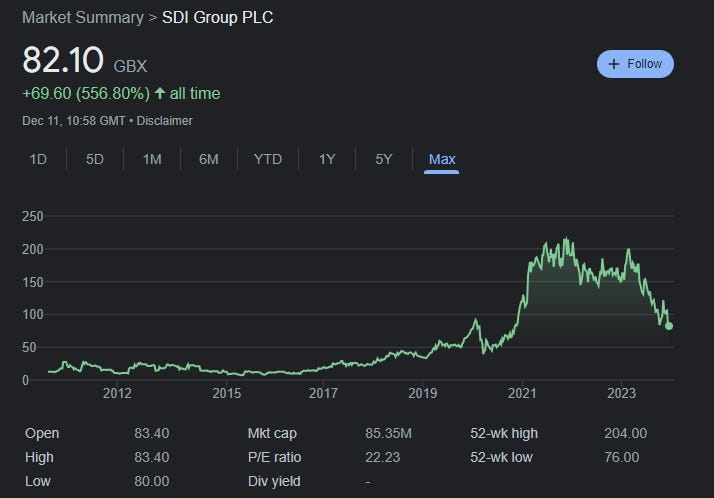Click the 150 y-axis label
Image resolution: width=714 pixels, height=498 pixels.
[x=33, y=282]
